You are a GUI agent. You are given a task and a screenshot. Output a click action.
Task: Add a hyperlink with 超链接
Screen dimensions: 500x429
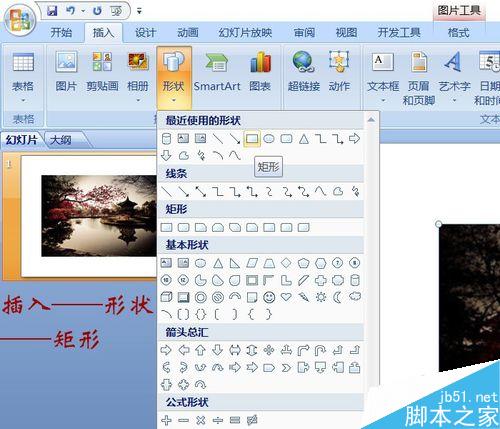point(304,72)
